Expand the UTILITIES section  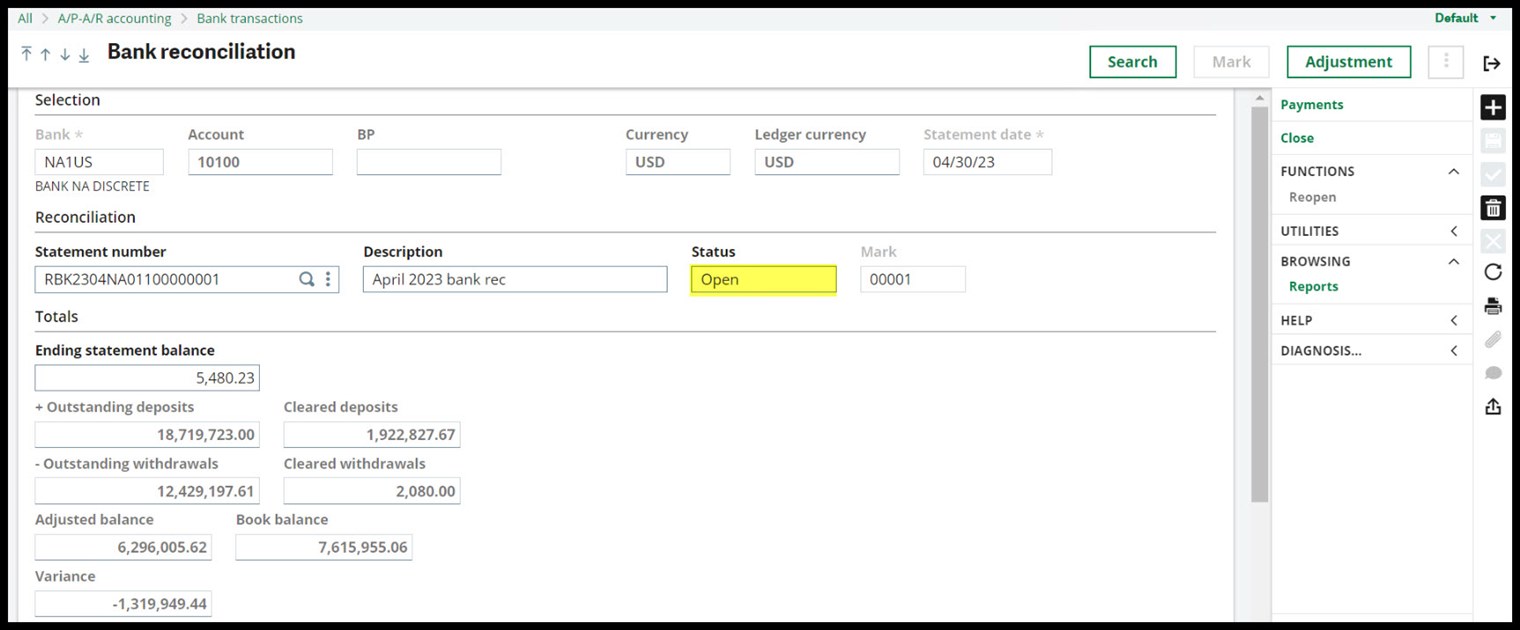(x=1455, y=230)
